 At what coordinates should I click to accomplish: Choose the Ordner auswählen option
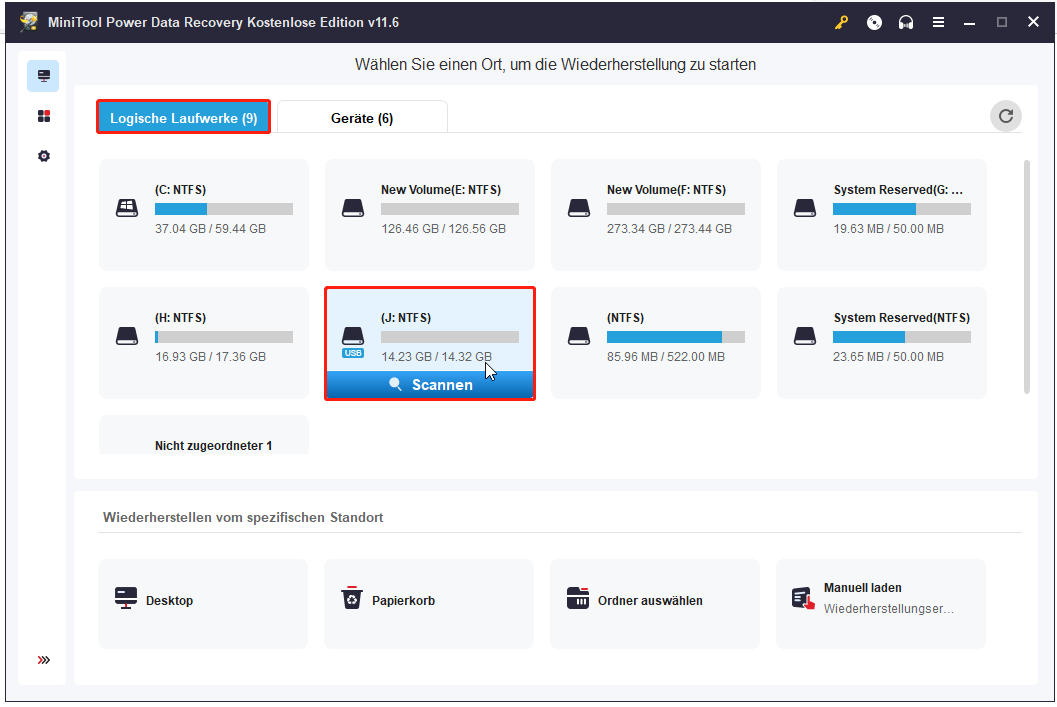coord(655,604)
